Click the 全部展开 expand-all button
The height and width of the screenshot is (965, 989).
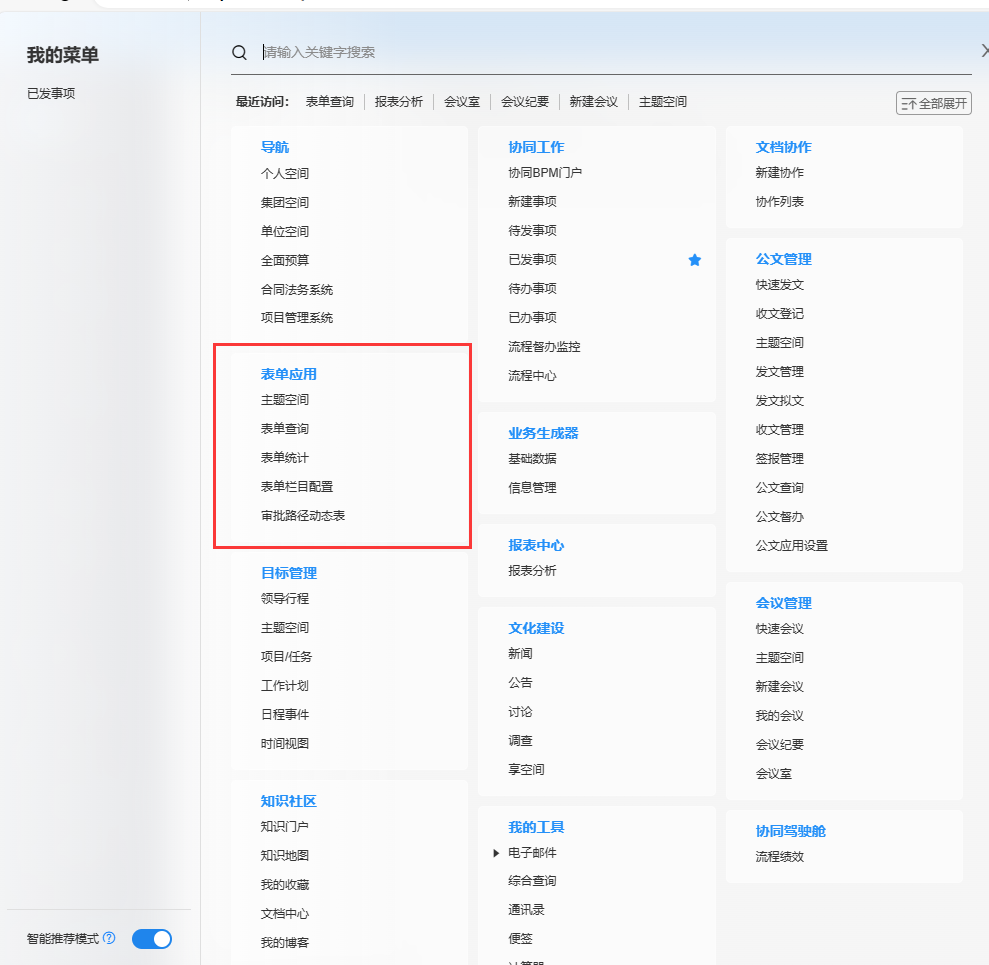934,103
